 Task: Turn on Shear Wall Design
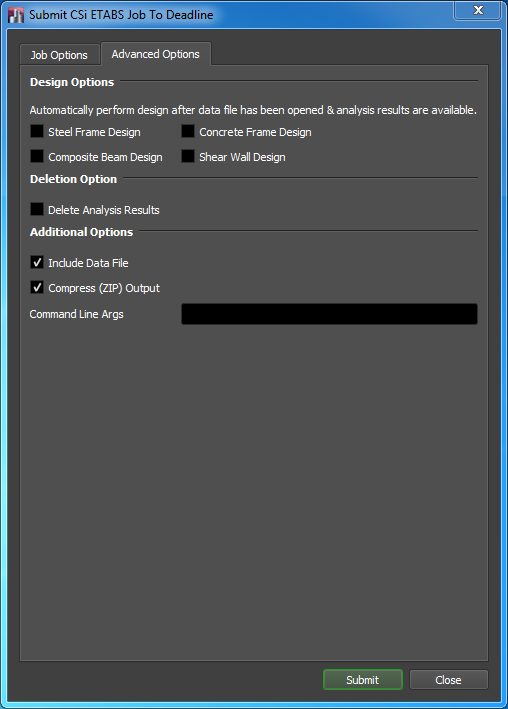tap(188, 156)
